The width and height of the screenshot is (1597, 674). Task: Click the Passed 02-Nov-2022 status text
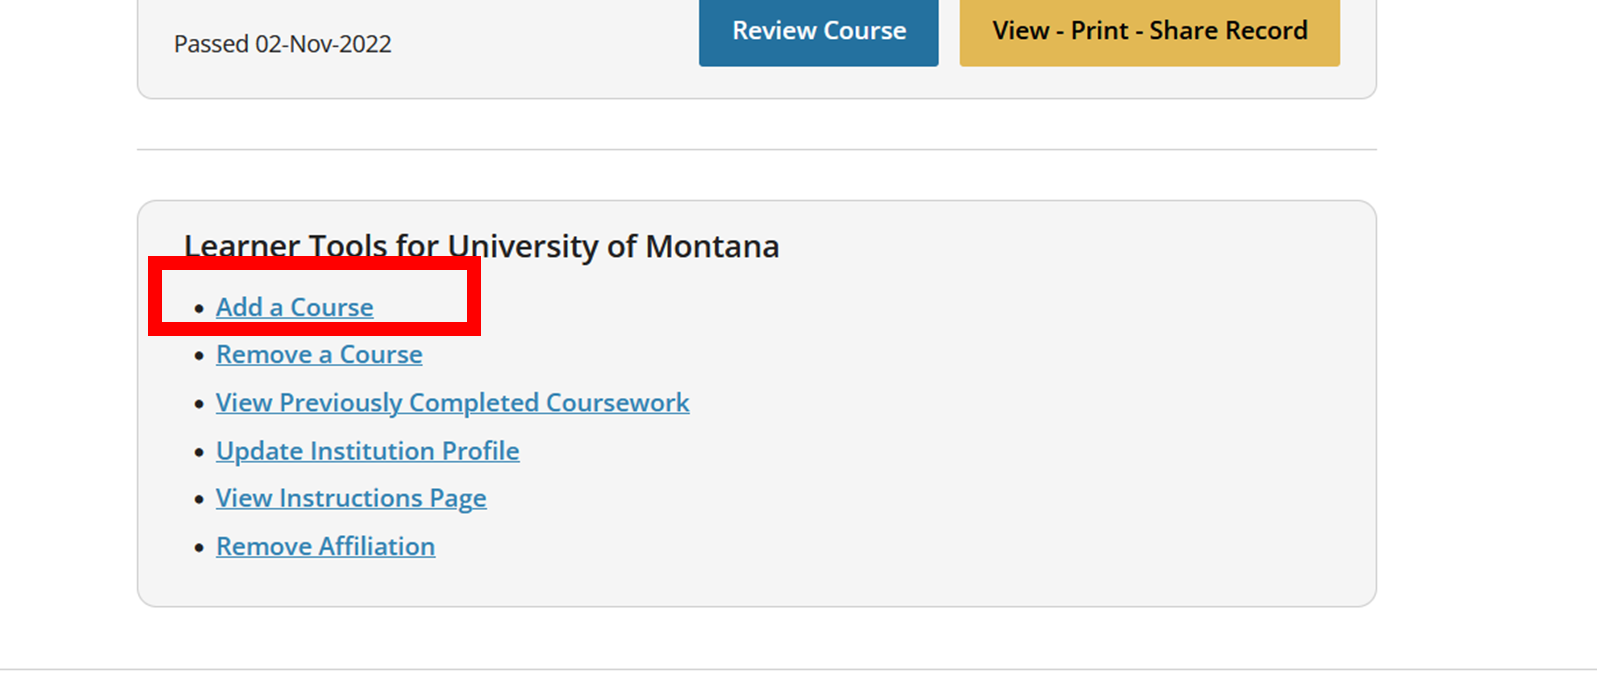click(x=282, y=44)
